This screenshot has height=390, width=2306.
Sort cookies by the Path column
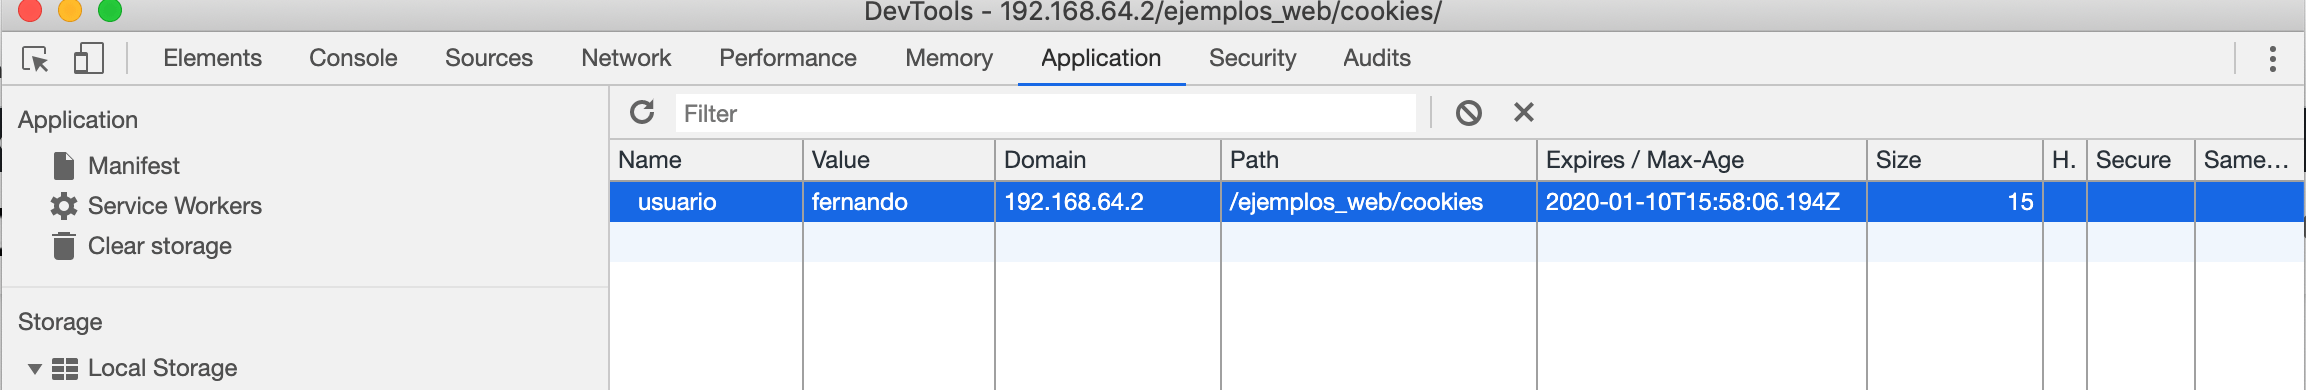pyautogui.click(x=1379, y=160)
